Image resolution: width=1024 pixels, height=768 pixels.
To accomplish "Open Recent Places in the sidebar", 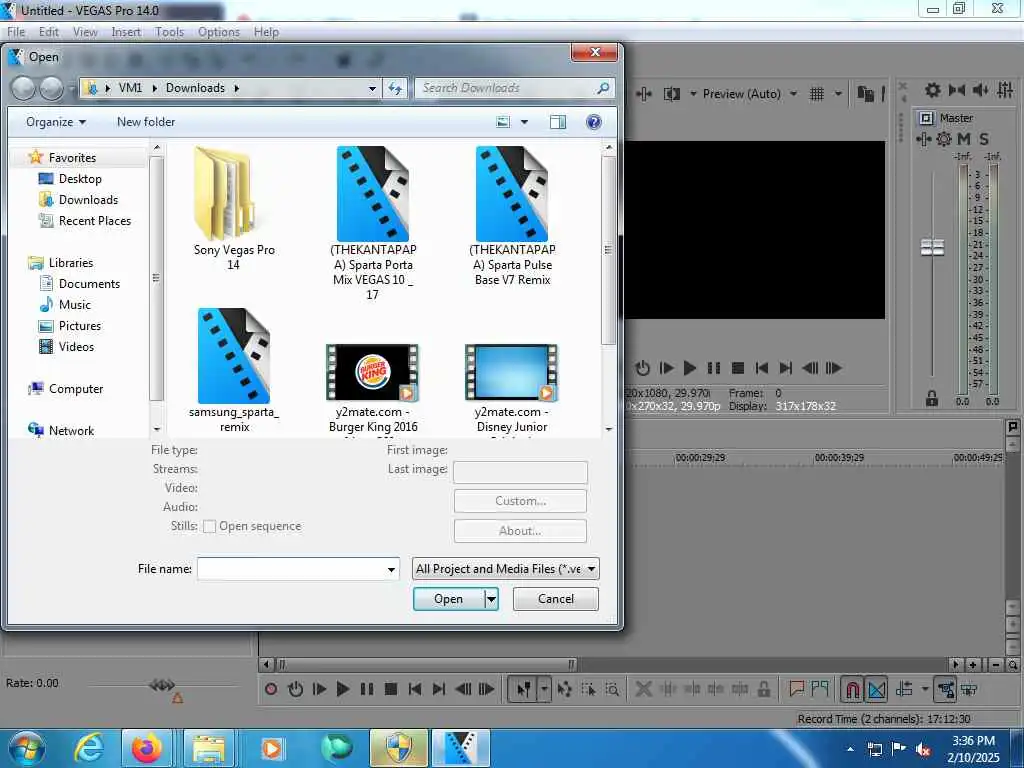I will pos(95,221).
